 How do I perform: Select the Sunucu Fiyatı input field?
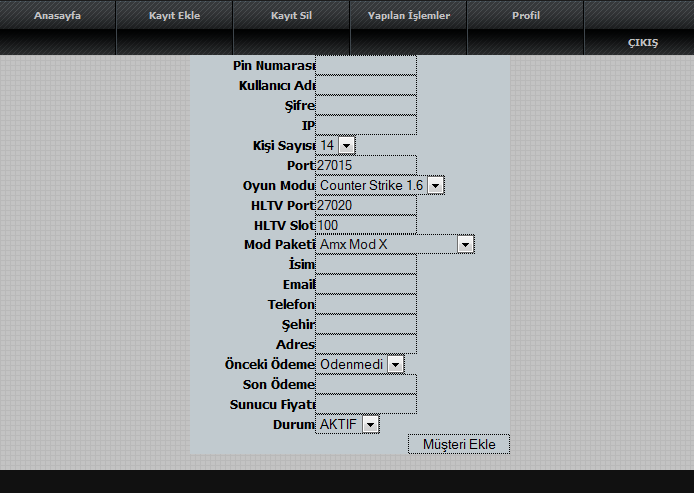[x=365, y=405]
